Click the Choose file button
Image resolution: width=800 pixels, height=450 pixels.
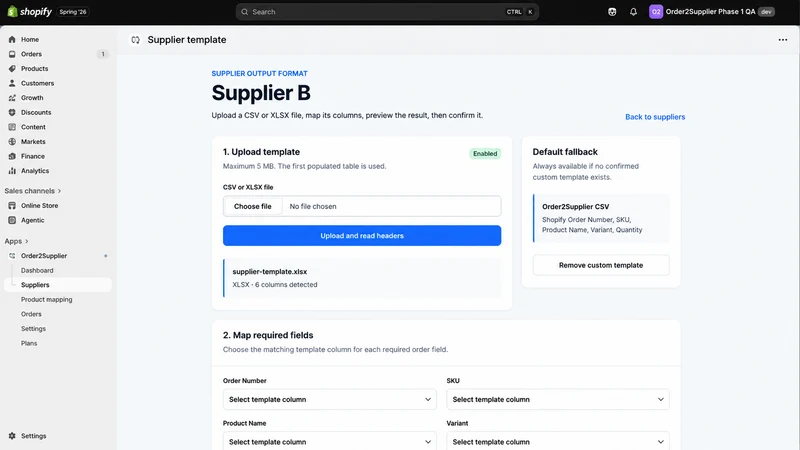click(253, 206)
